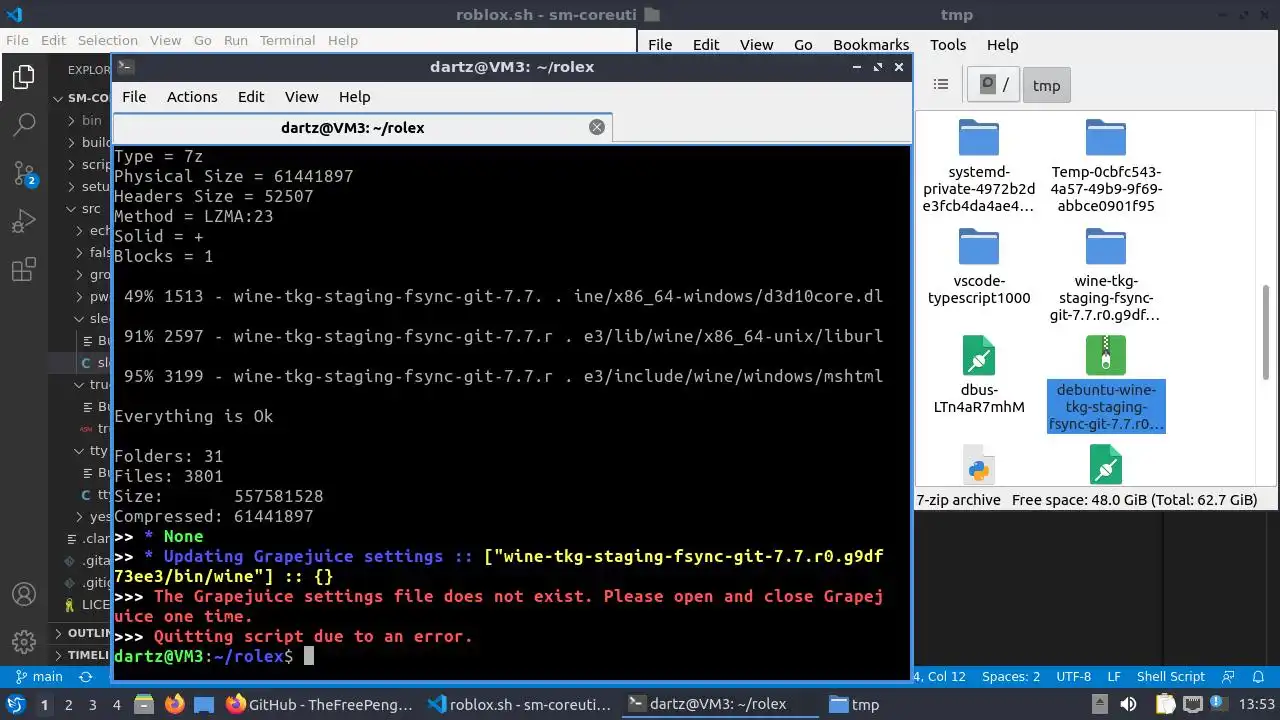Open Run and Debug view icon

(24, 221)
